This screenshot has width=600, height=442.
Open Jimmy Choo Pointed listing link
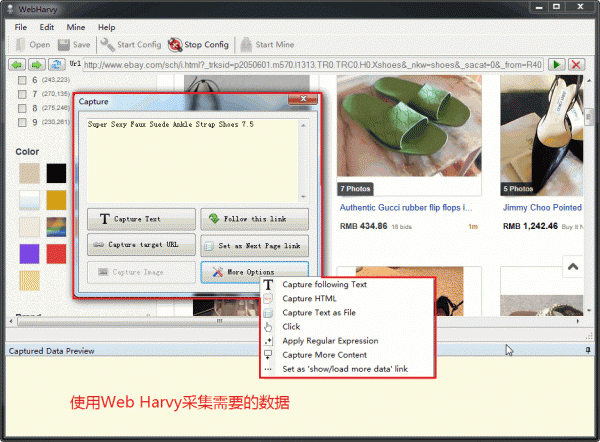click(x=542, y=208)
